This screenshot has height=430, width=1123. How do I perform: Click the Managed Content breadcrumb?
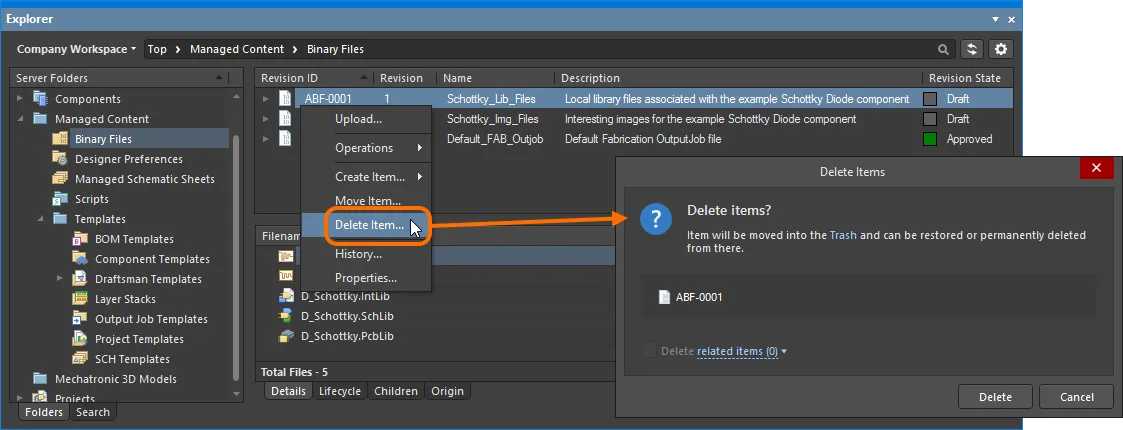(x=237, y=49)
